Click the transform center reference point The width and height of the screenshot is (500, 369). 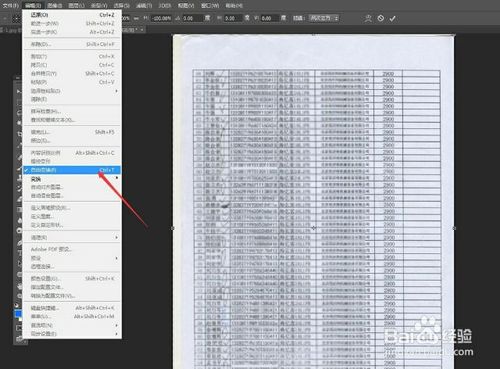pos(313,228)
